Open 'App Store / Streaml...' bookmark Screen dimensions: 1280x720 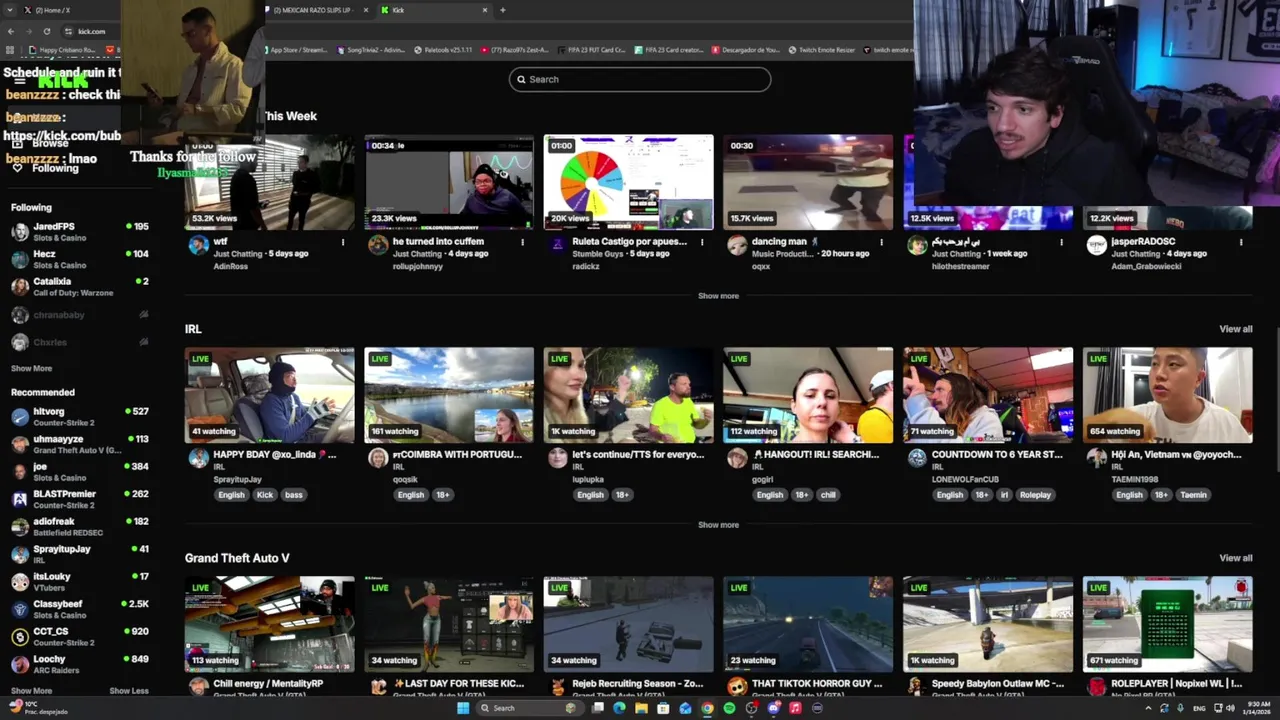tap(298, 49)
